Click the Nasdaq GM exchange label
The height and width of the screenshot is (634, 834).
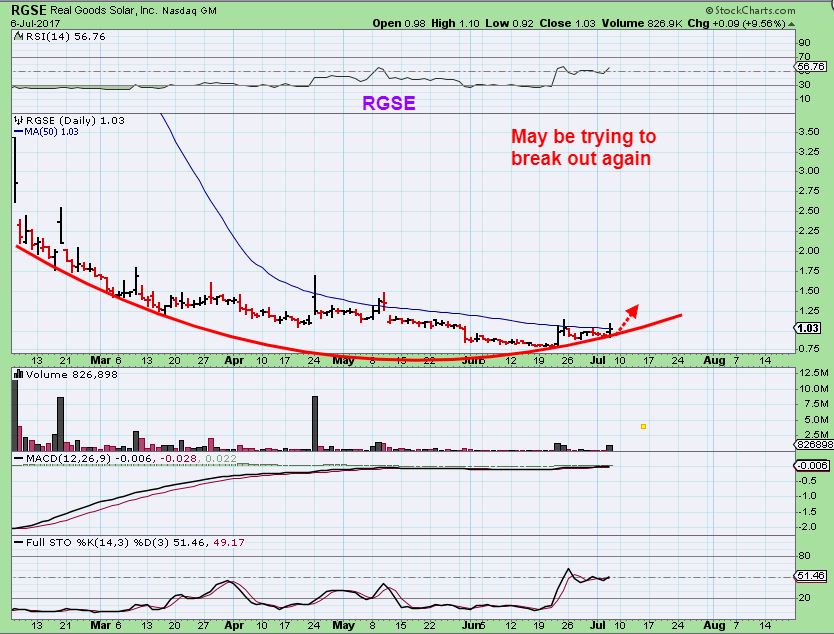[x=189, y=11]
